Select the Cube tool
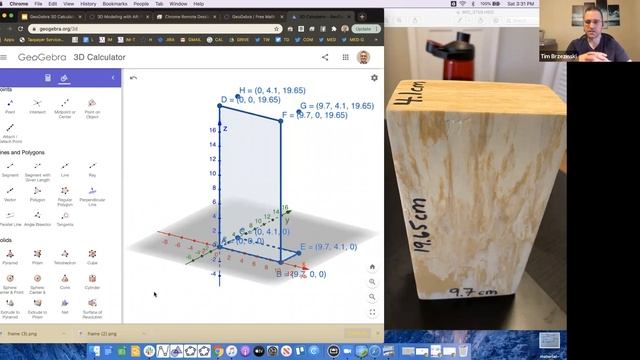This screenshot has height=360, width=640. point(92,257)
